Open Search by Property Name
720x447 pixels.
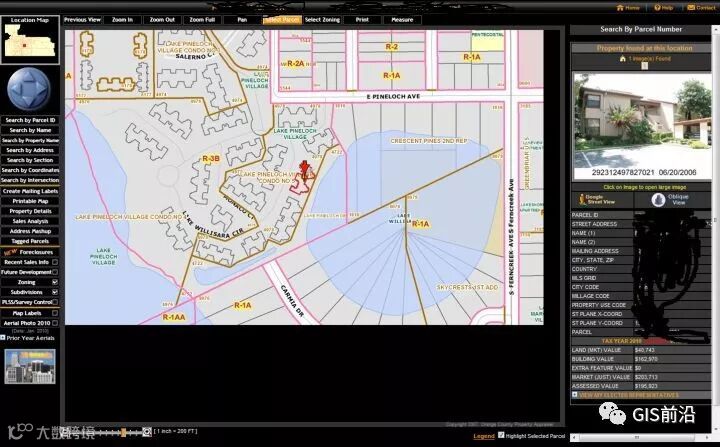(x=30, y=141)
